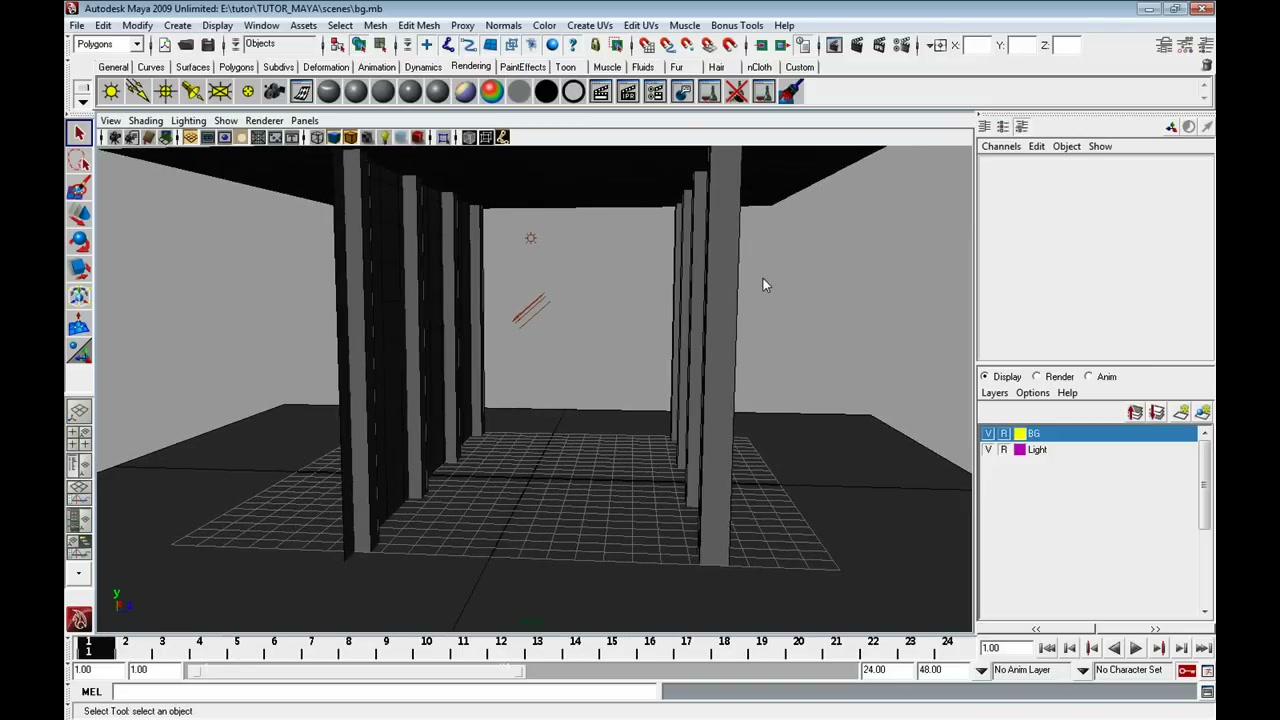The image size is (1280, 720).
Task: Expand extra tools arrow below Tool Box
Action: click(79, 574)
